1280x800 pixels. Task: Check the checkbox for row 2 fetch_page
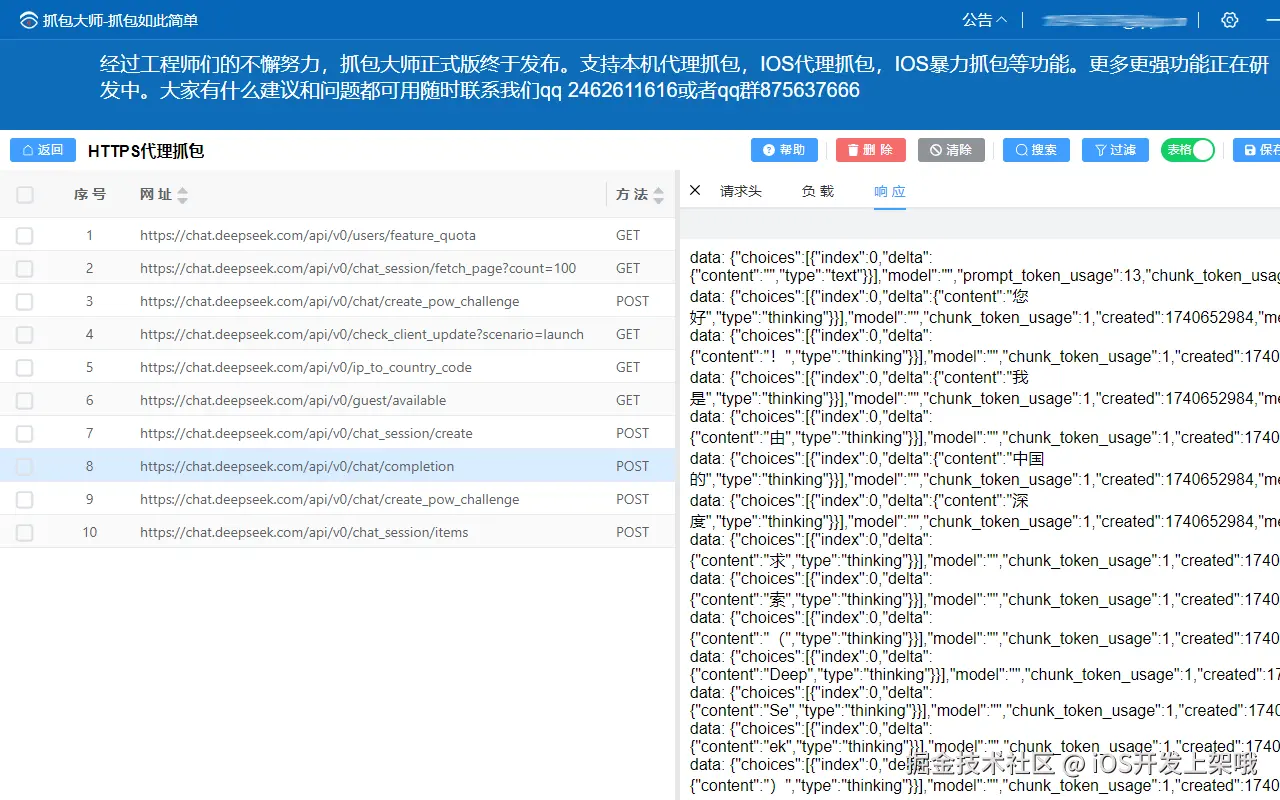tap(25, 269)
